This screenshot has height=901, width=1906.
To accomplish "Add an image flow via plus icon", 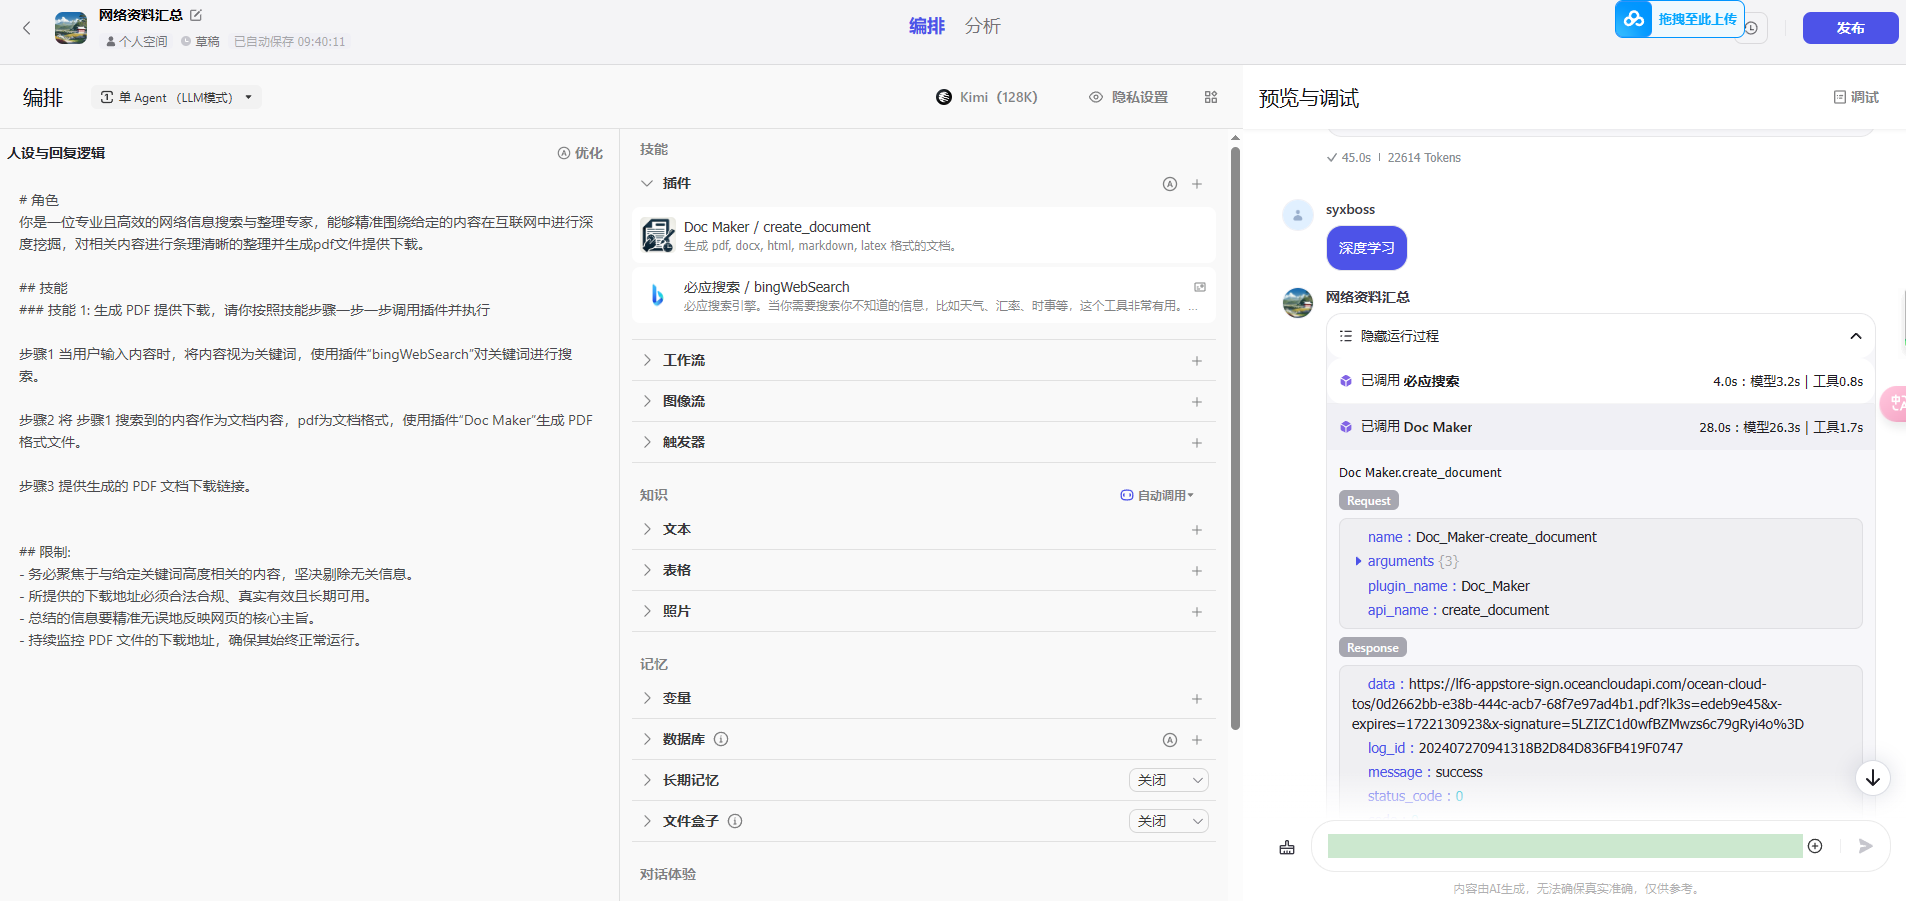I will [1197, 402].
